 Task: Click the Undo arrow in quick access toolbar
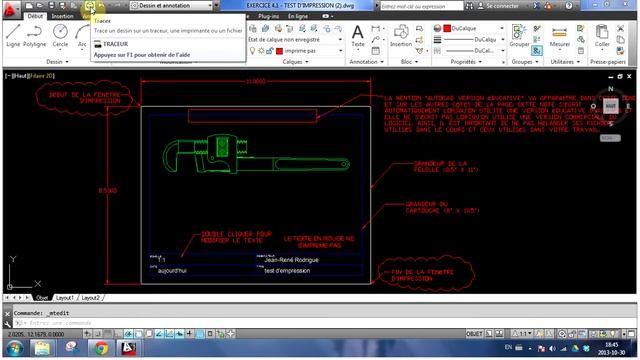[x=102, y=6]
